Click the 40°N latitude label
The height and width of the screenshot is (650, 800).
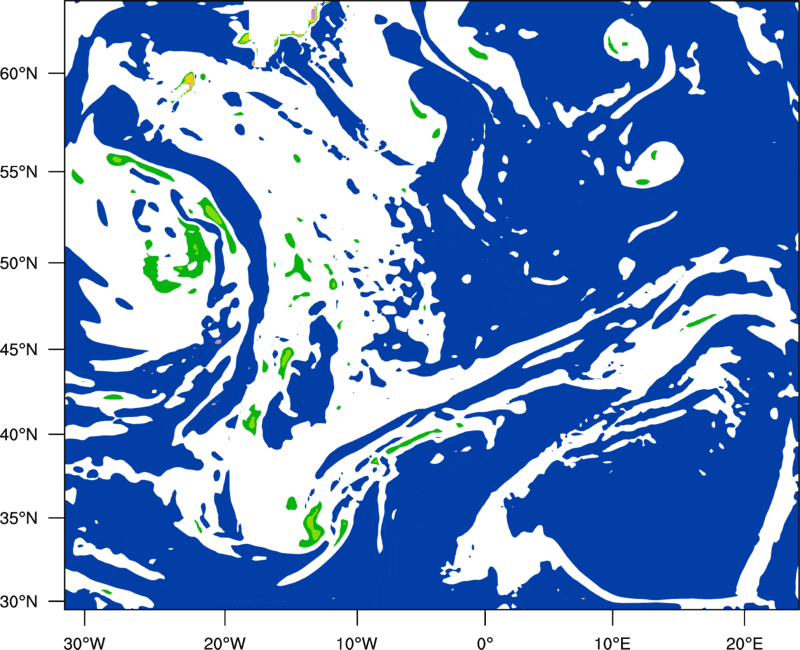(x=19, y=435)
